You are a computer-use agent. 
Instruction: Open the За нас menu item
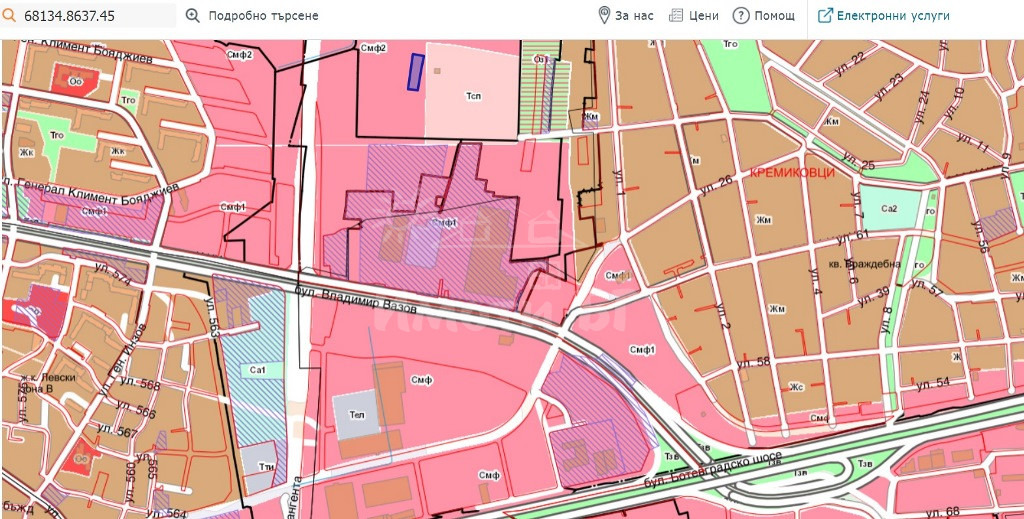coord(634,16)
